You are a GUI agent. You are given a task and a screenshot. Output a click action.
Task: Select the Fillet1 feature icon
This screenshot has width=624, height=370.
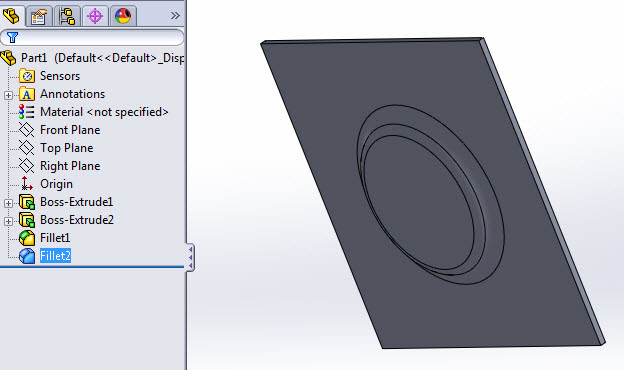[x=27, y=238]
